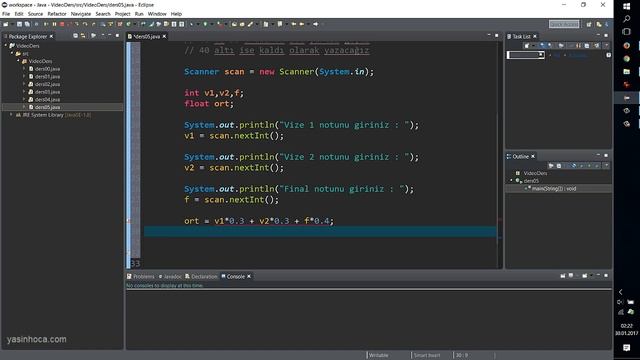Select ders01.java in Package Explorer
640x360 pixels.
(x=47, y=76)
